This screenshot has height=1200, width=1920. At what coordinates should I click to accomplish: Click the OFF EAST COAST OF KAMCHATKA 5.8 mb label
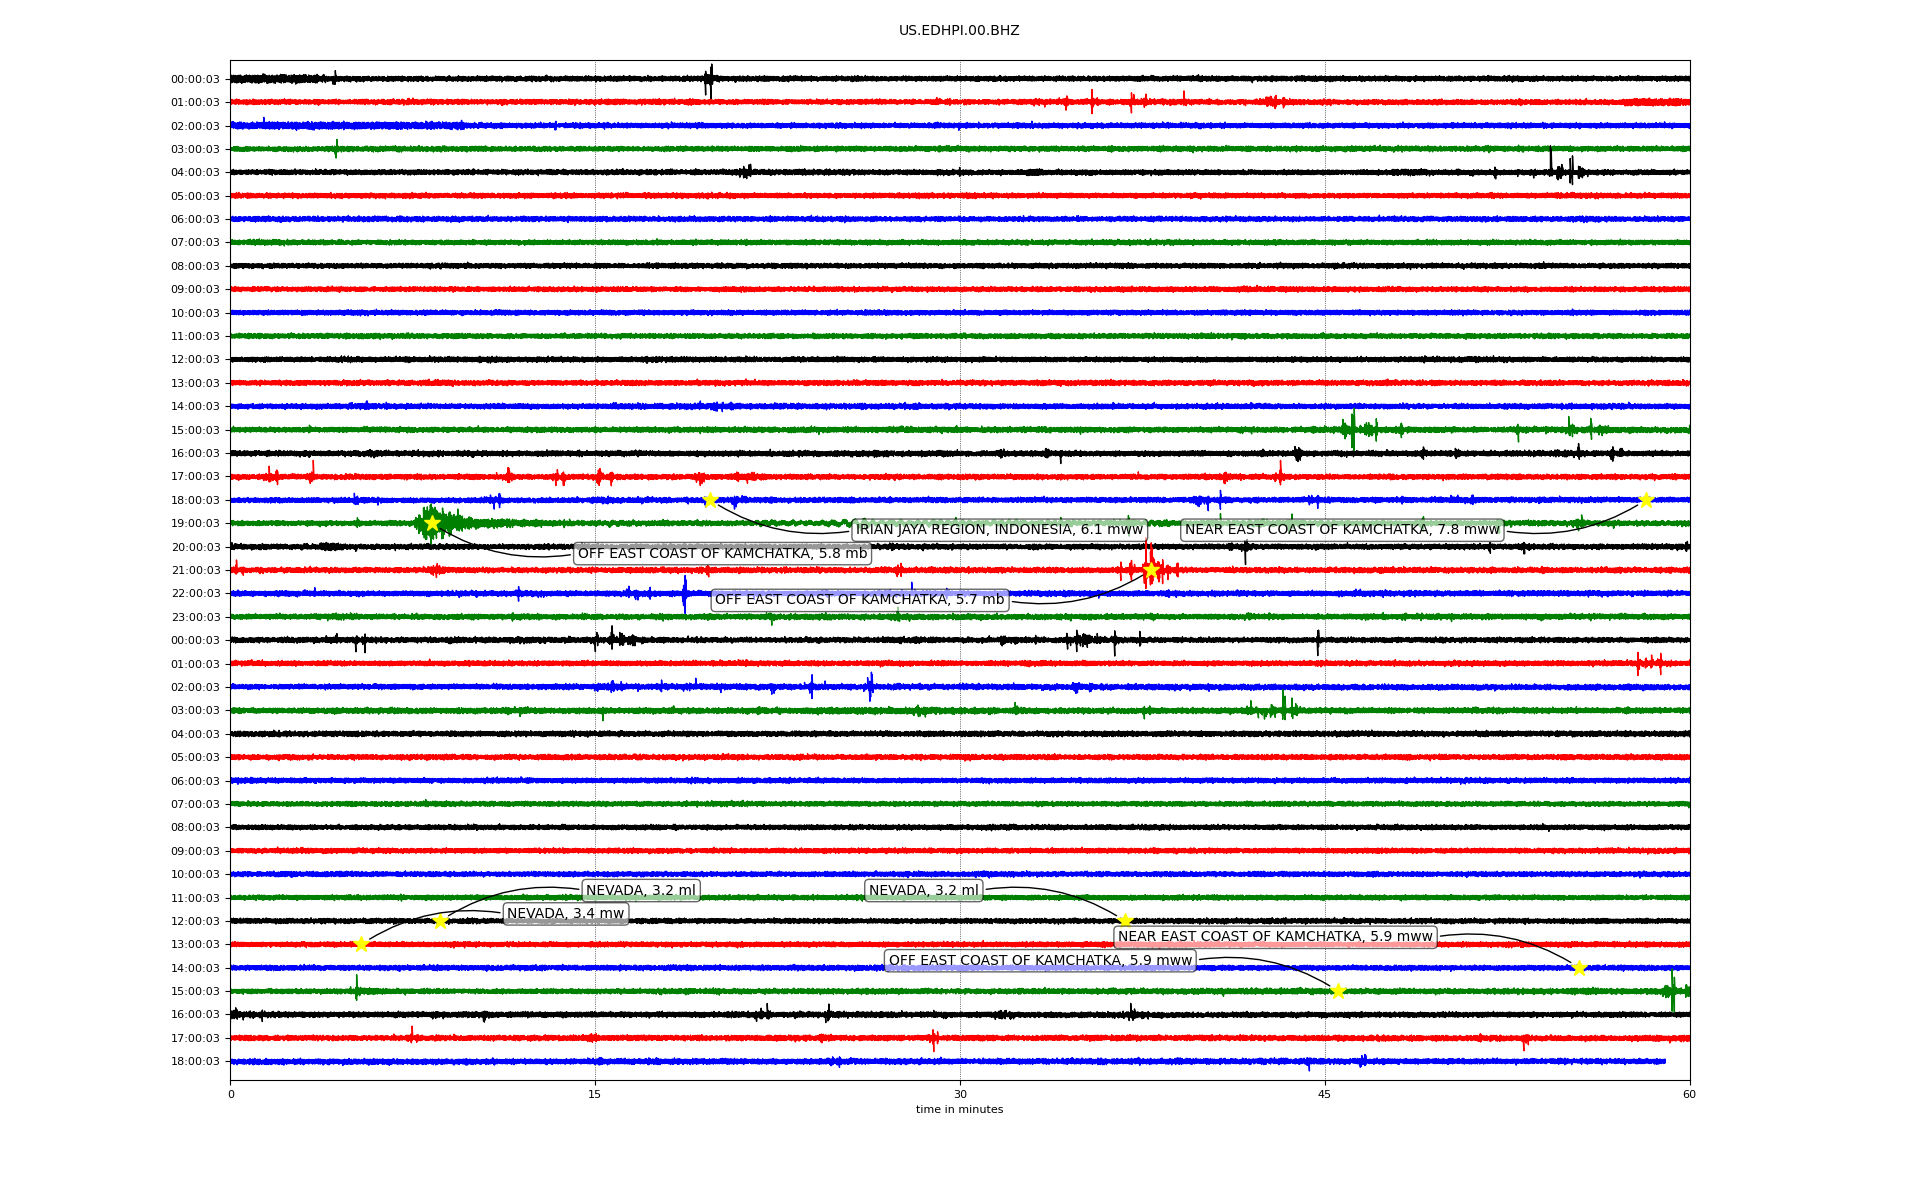click(722, 554)
